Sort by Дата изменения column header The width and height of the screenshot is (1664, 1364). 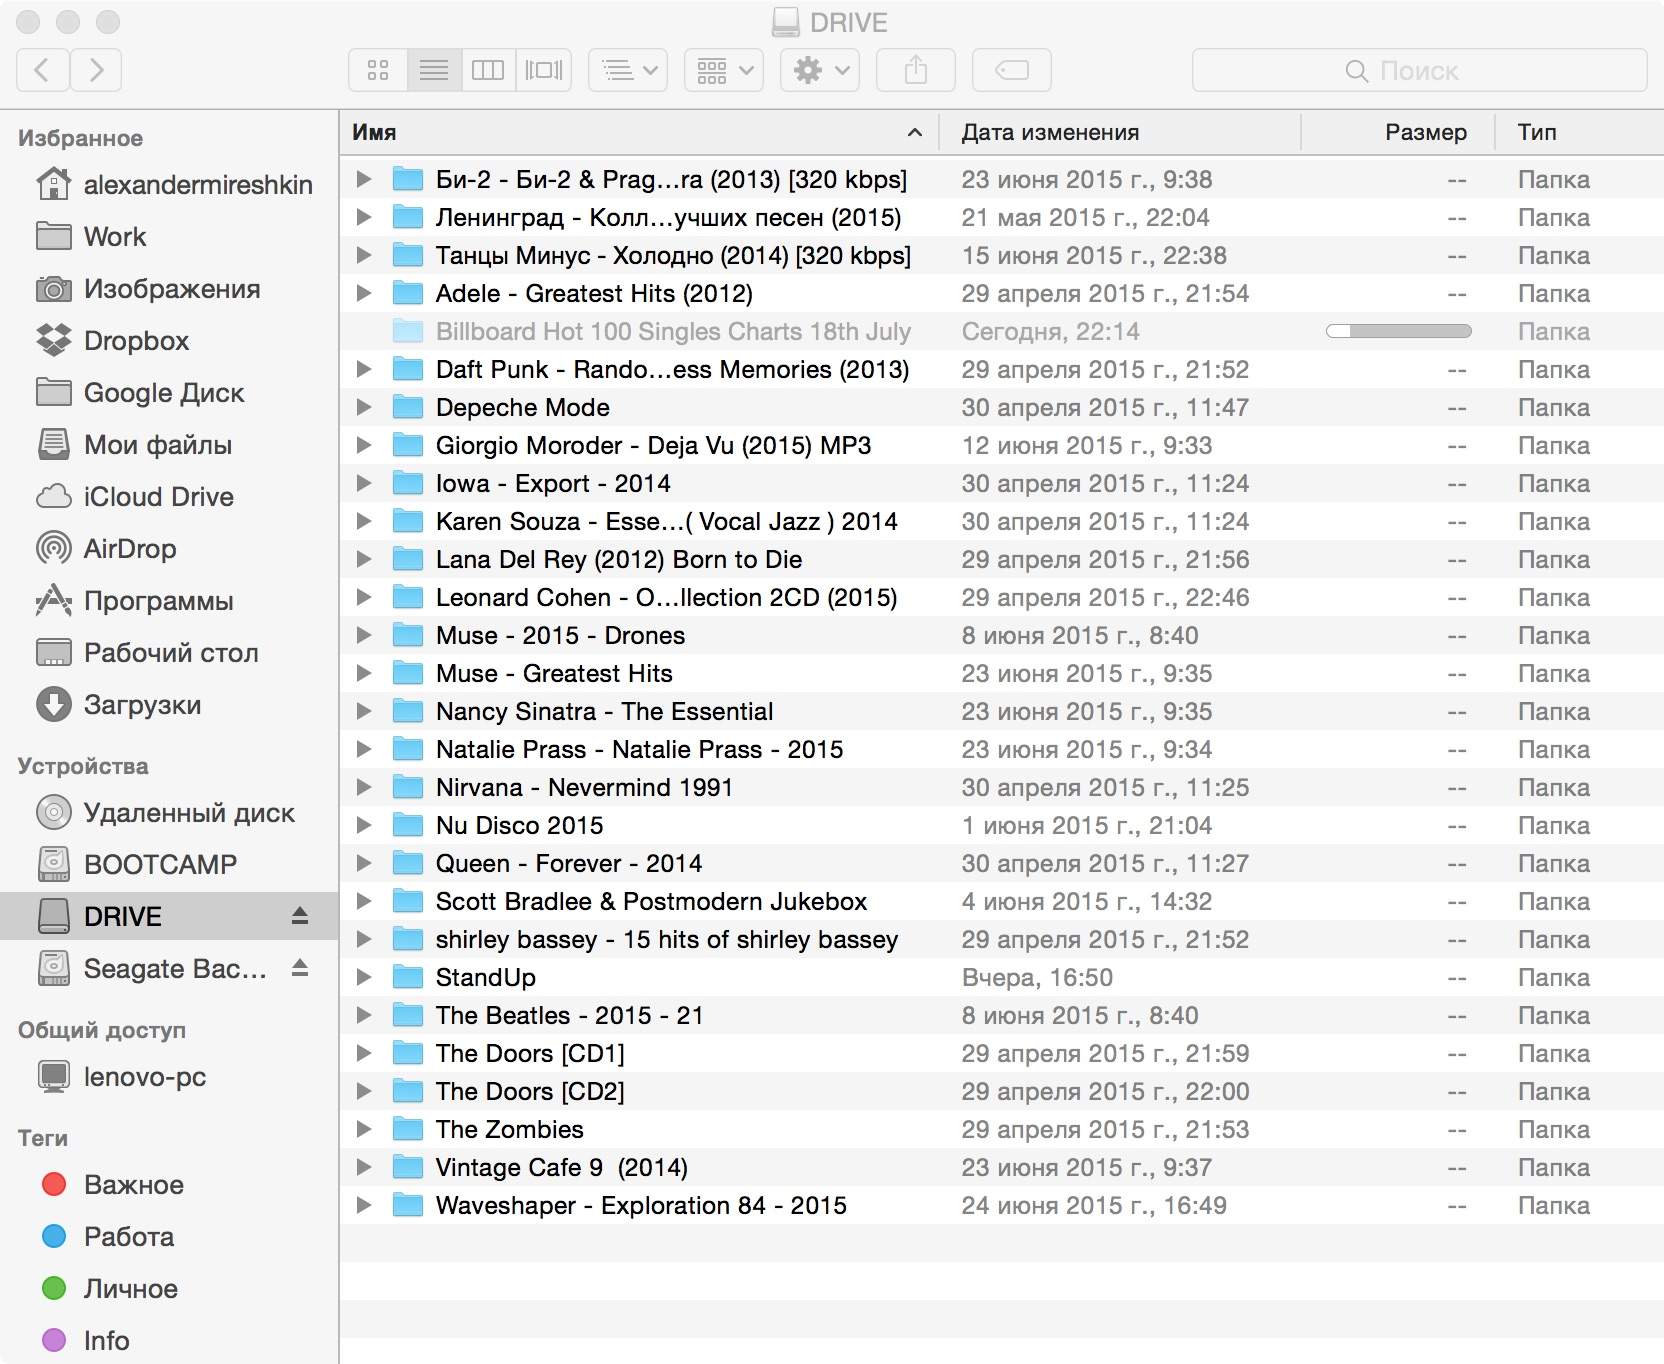(x=1120, y=132)
